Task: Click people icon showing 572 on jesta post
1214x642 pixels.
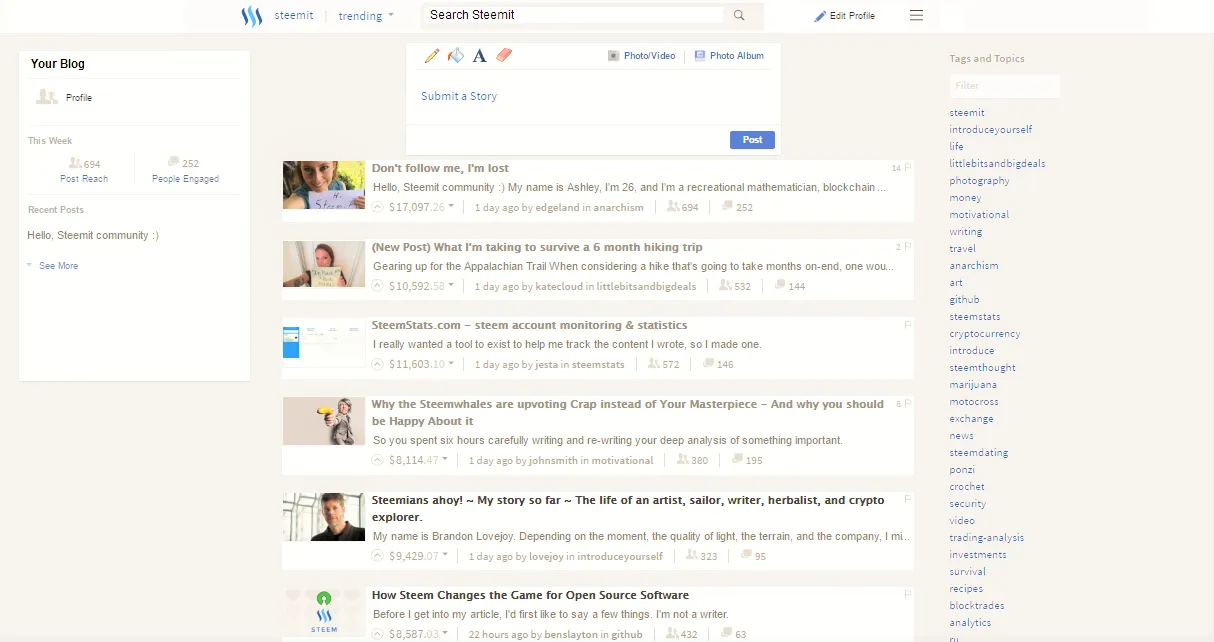Action: [654, 364]
